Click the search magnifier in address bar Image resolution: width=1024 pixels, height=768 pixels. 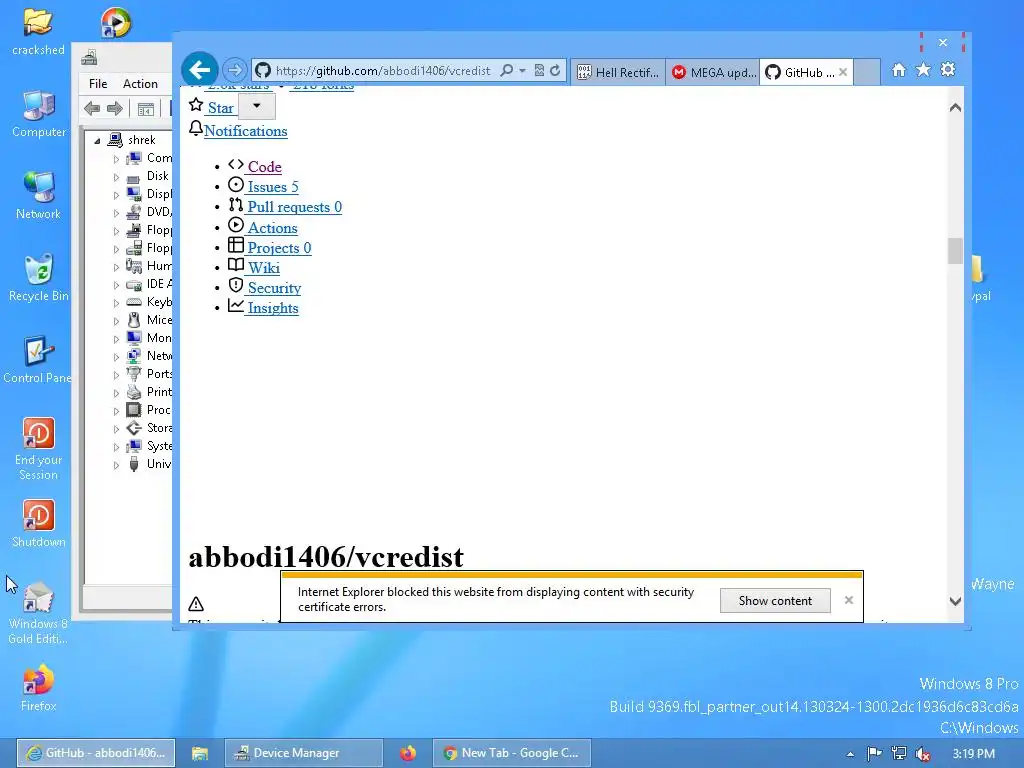coord(506,71)
